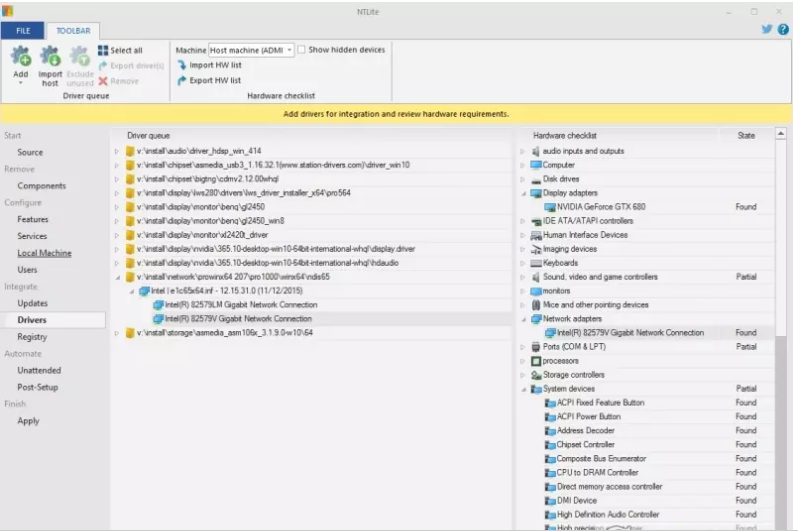Go to the Apply page
This screenshot has width=798, height=531.
28,421
